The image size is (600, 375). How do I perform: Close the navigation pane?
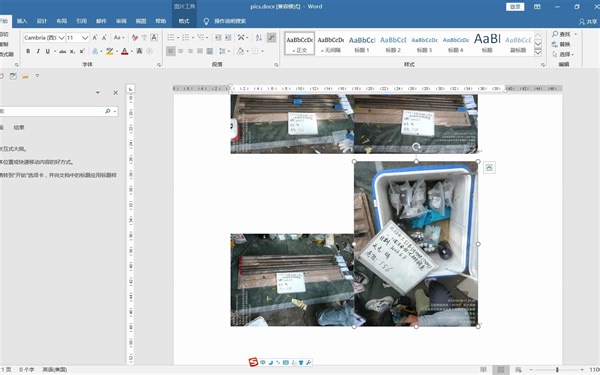click(x=116, y=93)
